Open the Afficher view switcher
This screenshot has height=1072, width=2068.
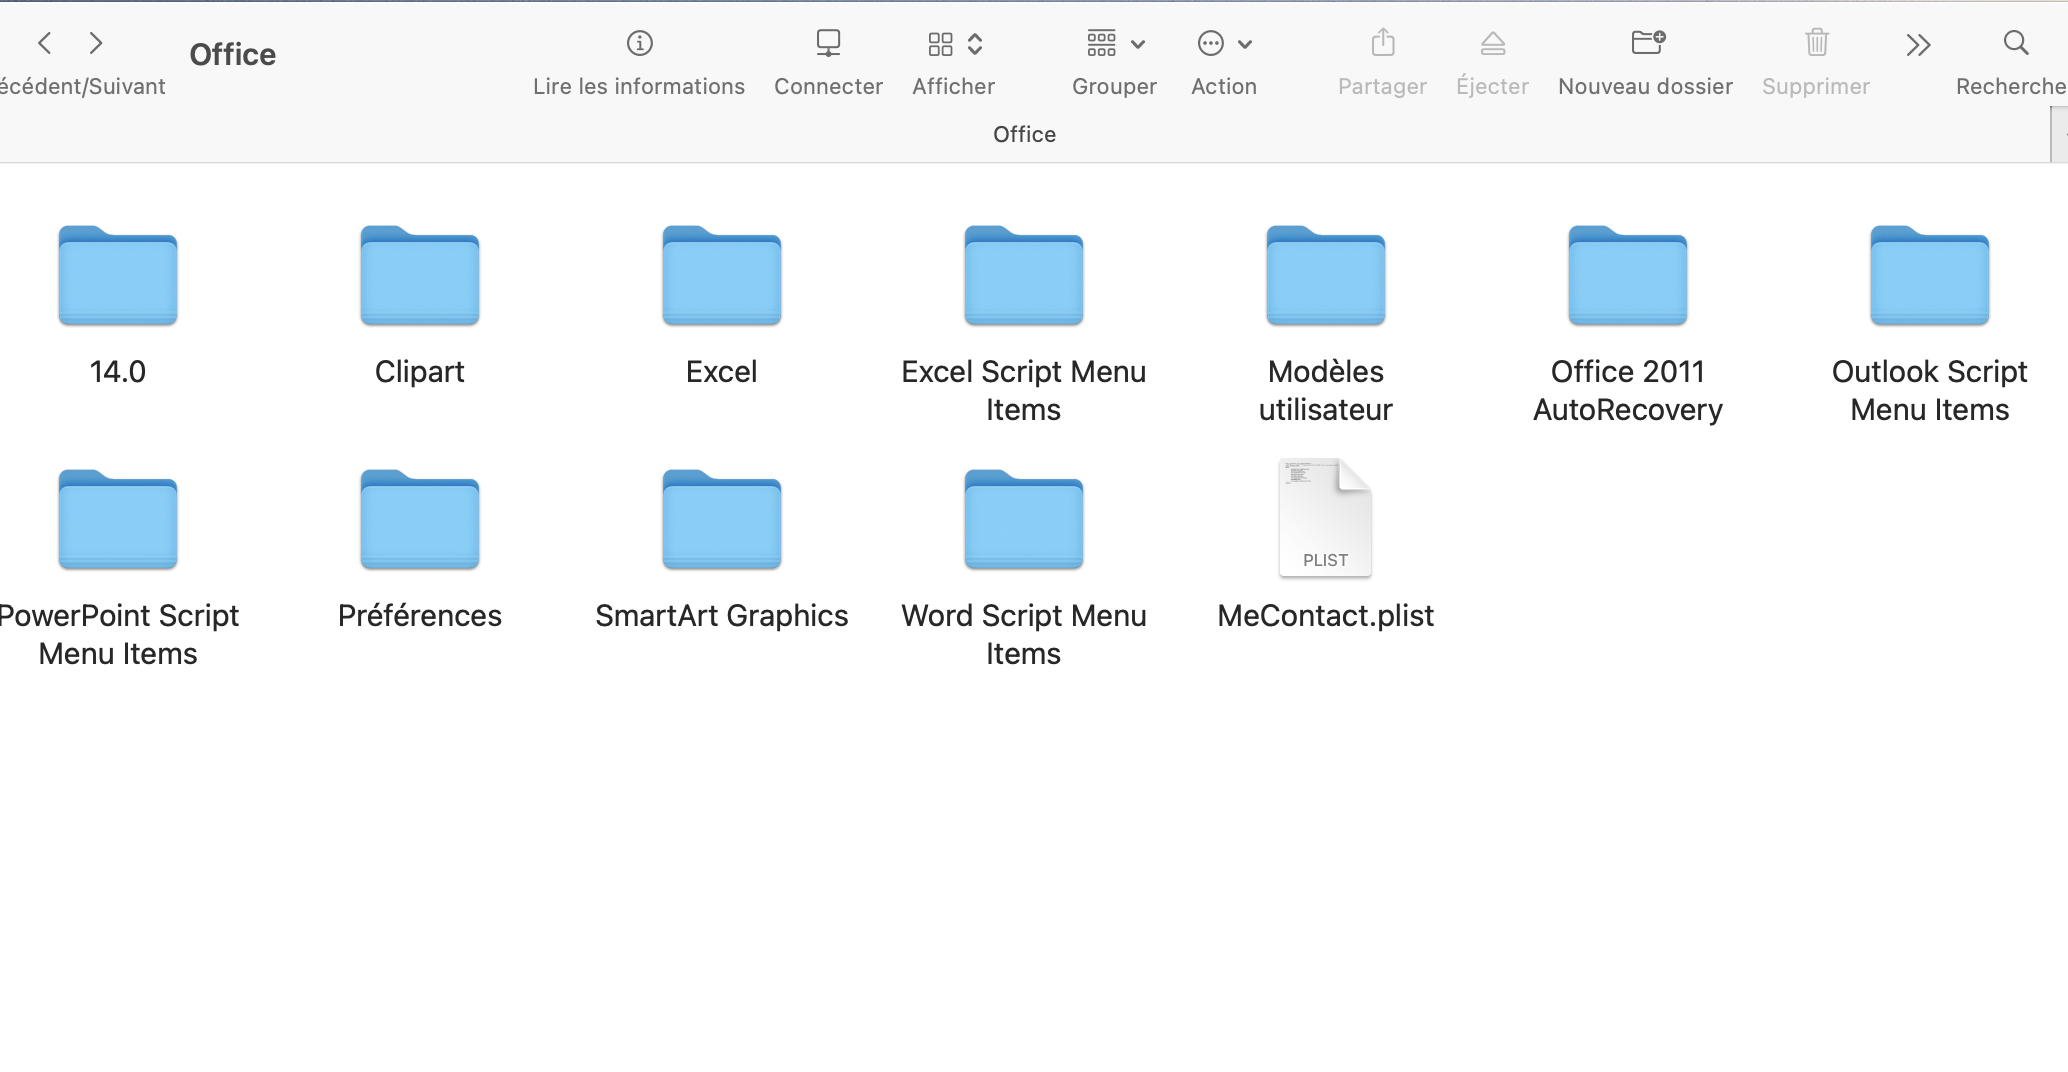point(954,44)
